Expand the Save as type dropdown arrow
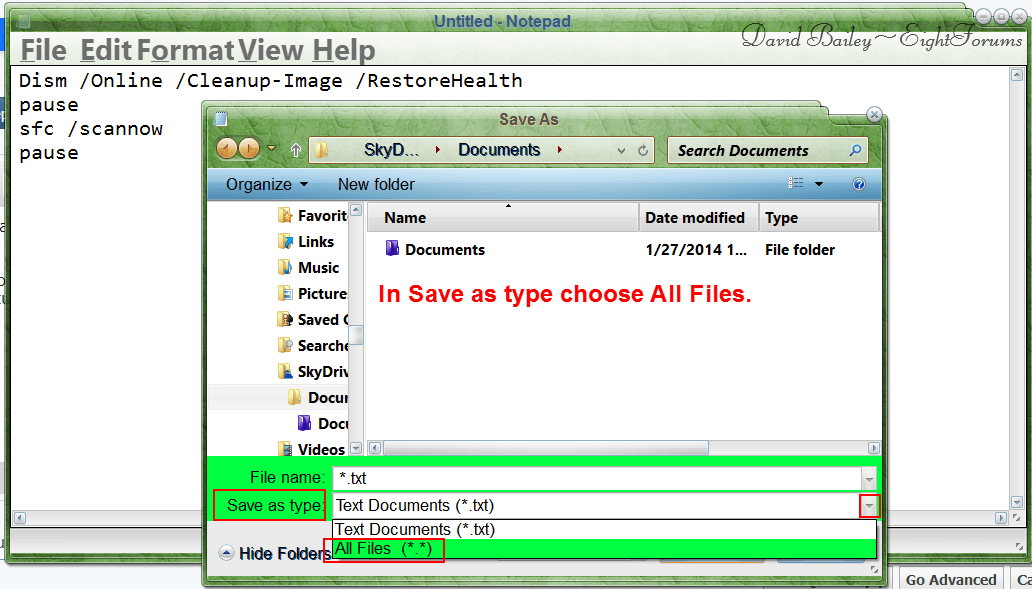This screenshot has height=589, width=1032. tap(869, 506)
